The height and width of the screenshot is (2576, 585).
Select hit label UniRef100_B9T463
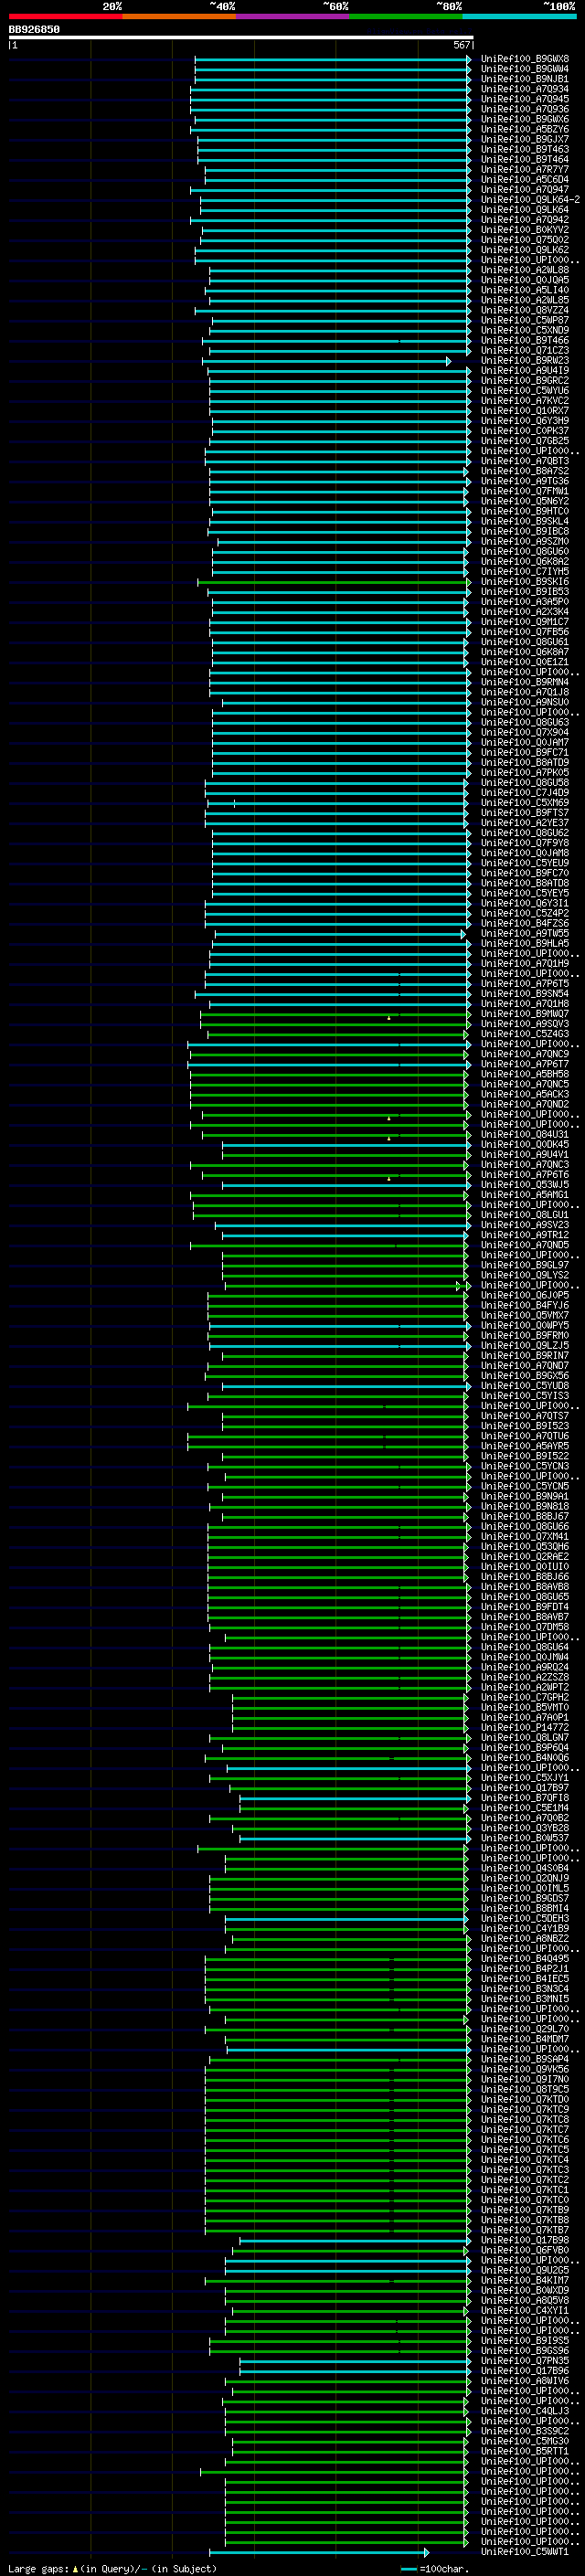pyautogui.click(x=525, y=149)
